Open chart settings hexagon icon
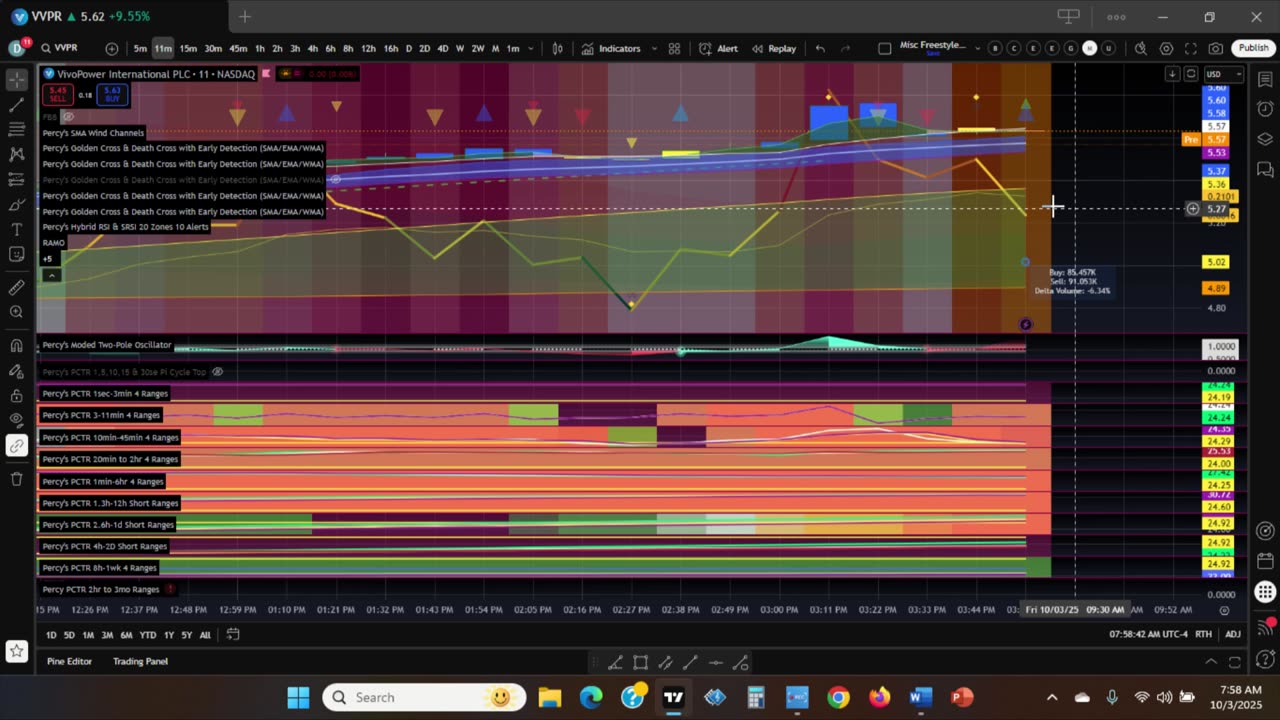Viewport: 1280px width, 720px height. [1166, 48]
